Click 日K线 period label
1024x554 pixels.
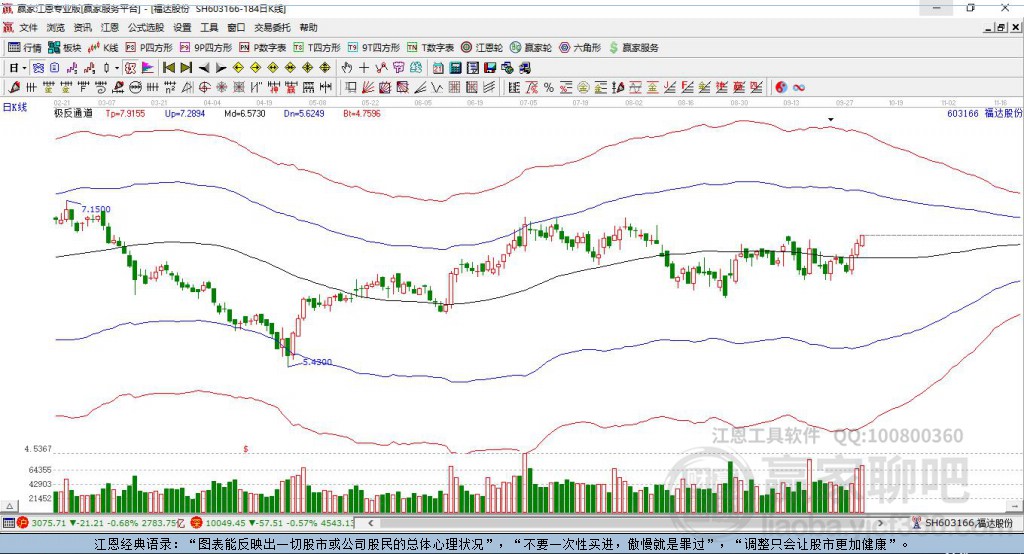(x=15, y=107)
